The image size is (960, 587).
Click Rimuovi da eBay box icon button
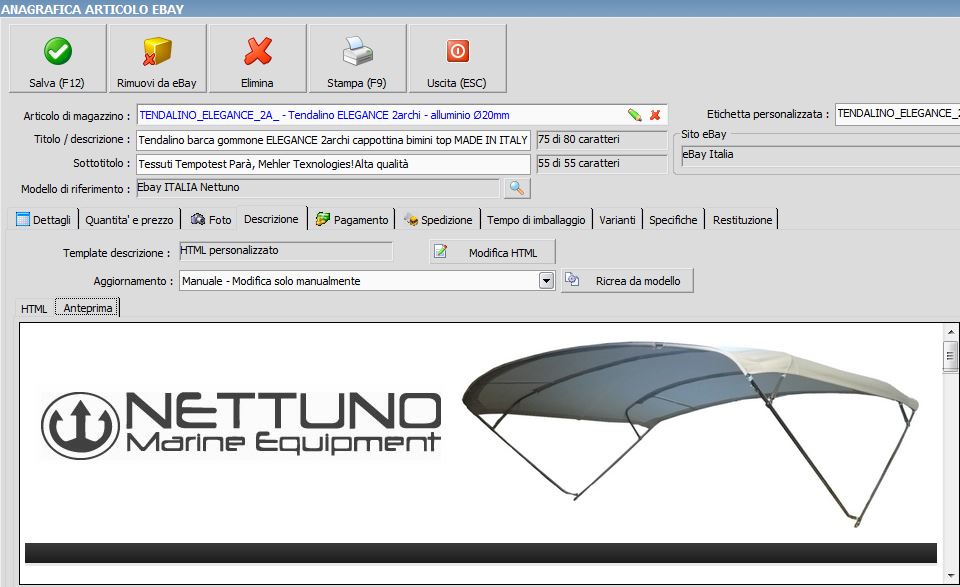click(157, 59)
